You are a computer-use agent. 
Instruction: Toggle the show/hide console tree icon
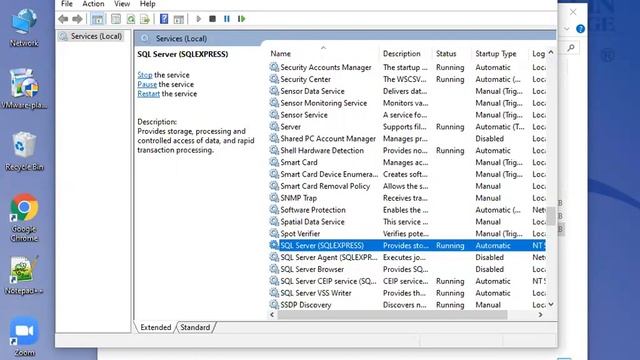click(98, 19)
